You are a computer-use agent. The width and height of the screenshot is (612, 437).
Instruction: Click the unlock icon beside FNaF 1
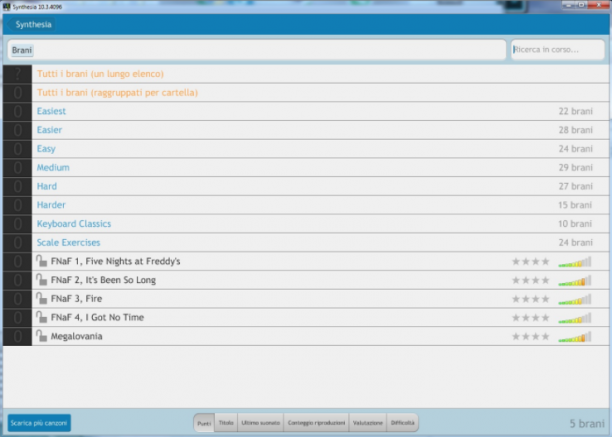click(41, 261)
